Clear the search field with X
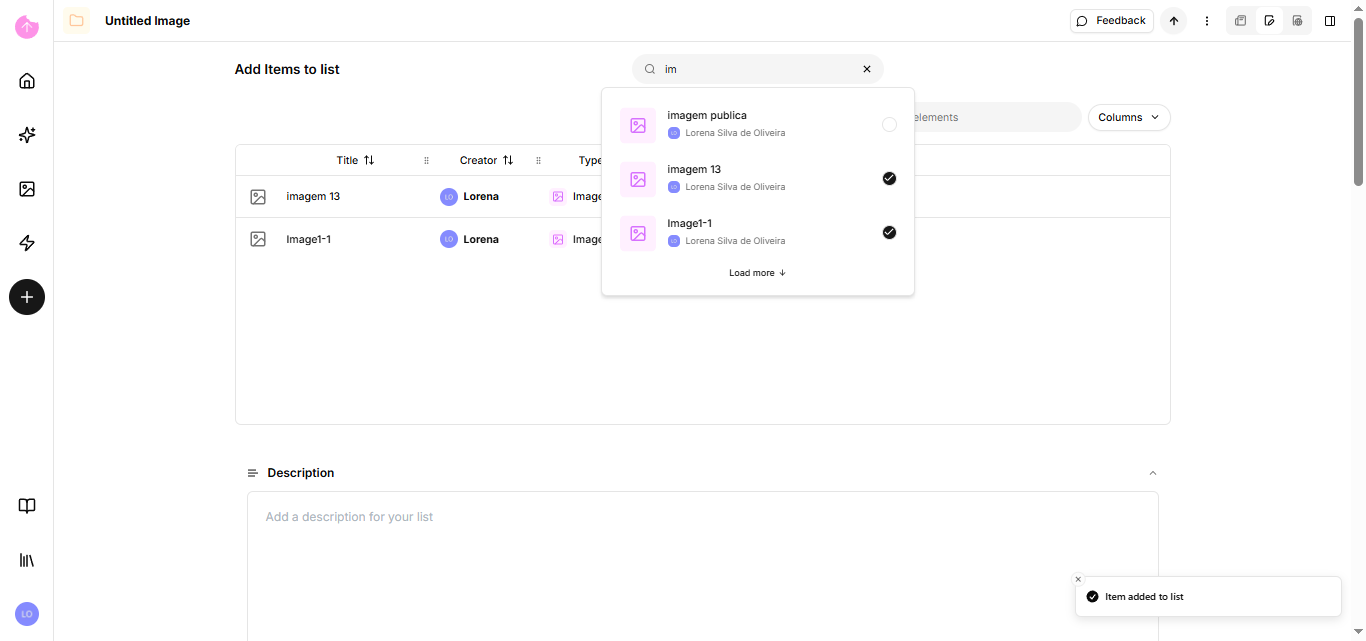Screen dimensions: 1366x641 867,69
